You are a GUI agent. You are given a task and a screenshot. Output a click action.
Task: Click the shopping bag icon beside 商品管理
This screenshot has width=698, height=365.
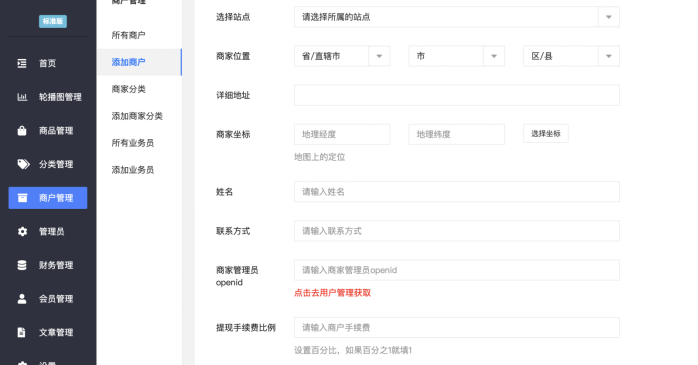pos(22,130)
